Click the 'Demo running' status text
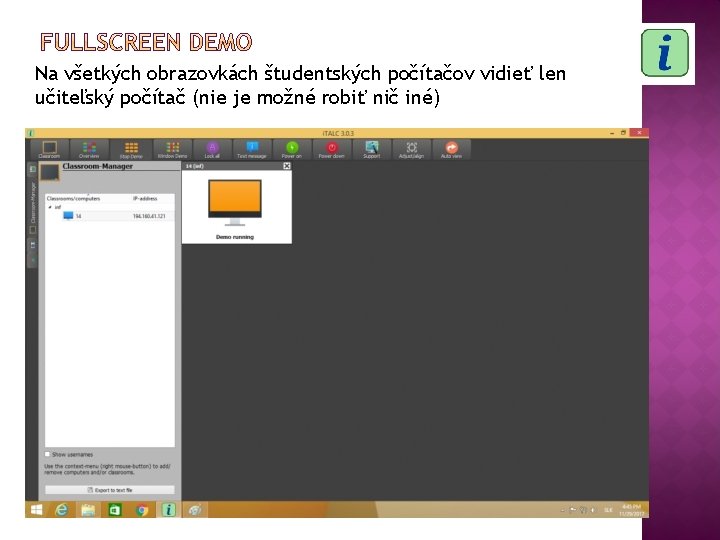 235,237
